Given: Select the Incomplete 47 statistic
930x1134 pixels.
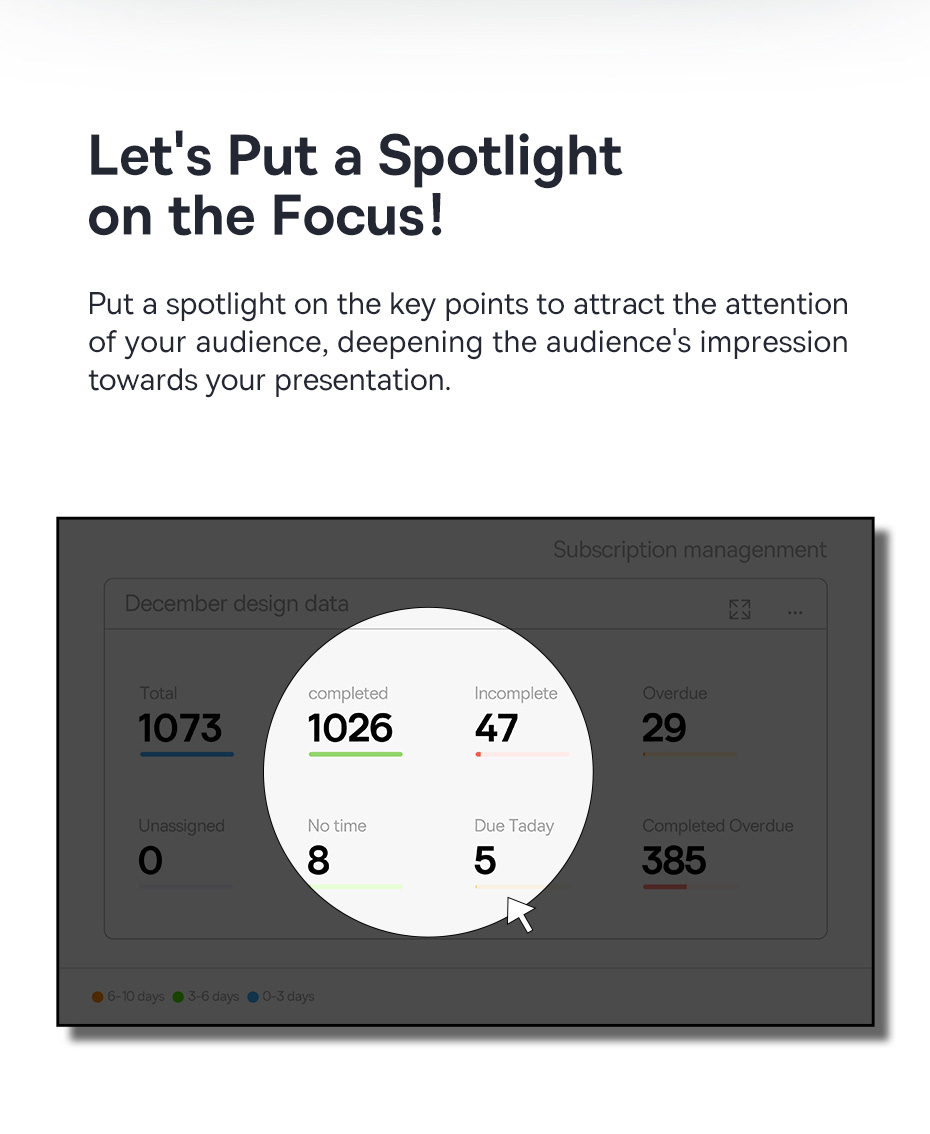Looking at the screenshot, I should (x=497, y=727).
